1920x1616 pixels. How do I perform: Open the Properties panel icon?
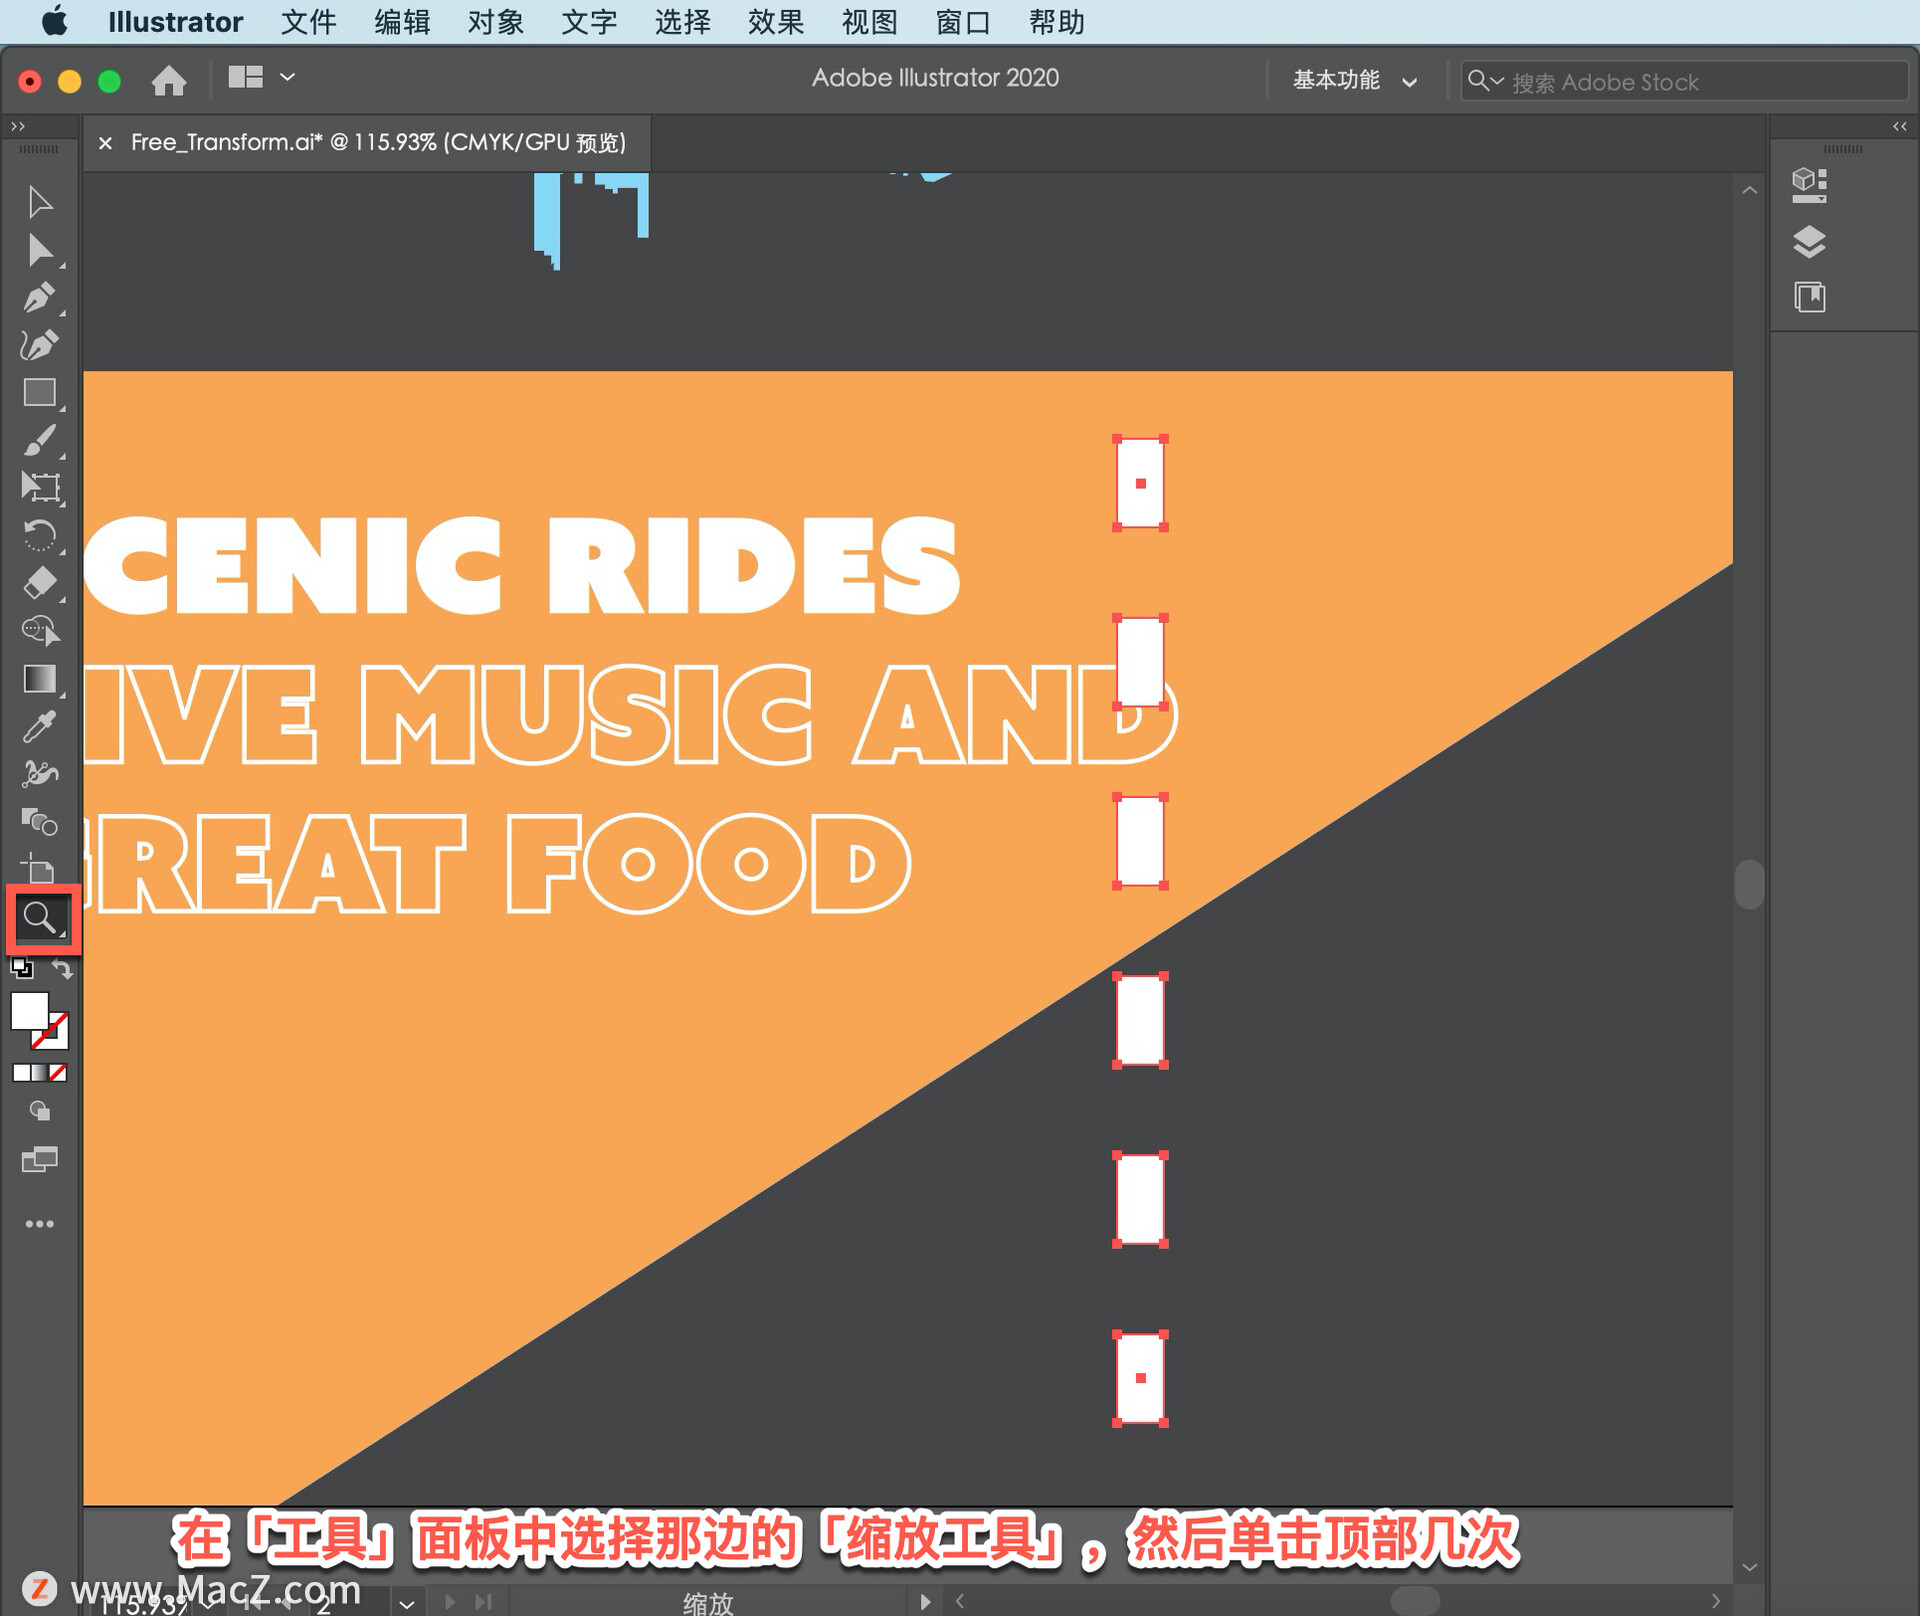point(1810,185)
